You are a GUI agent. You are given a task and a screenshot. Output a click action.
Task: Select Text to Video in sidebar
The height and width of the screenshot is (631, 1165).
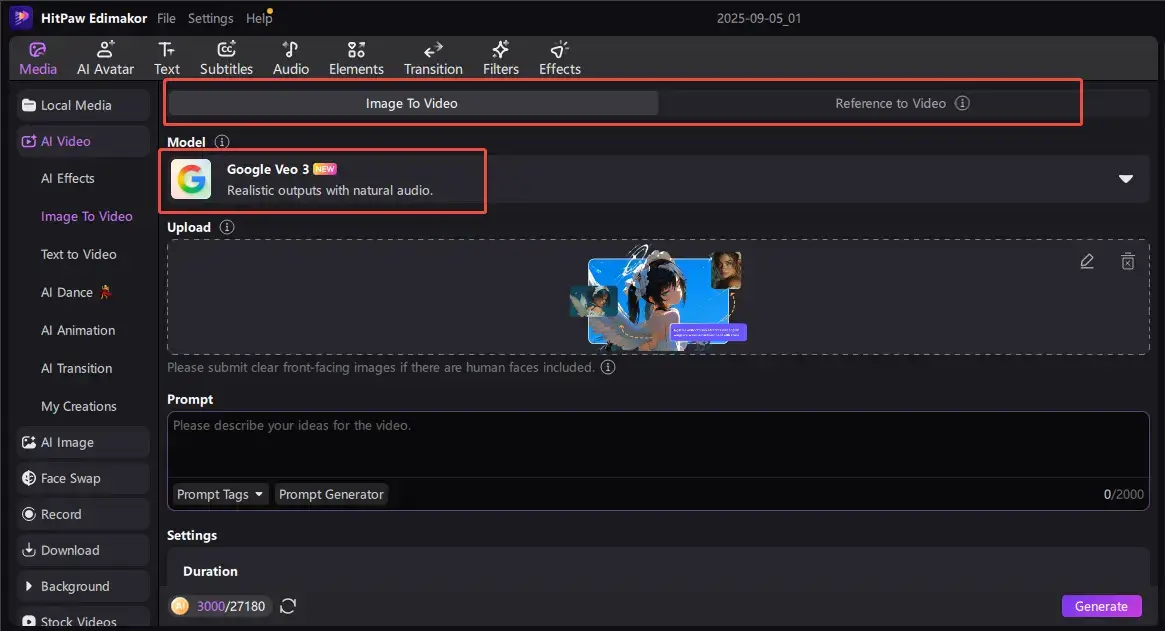[78, 254]
